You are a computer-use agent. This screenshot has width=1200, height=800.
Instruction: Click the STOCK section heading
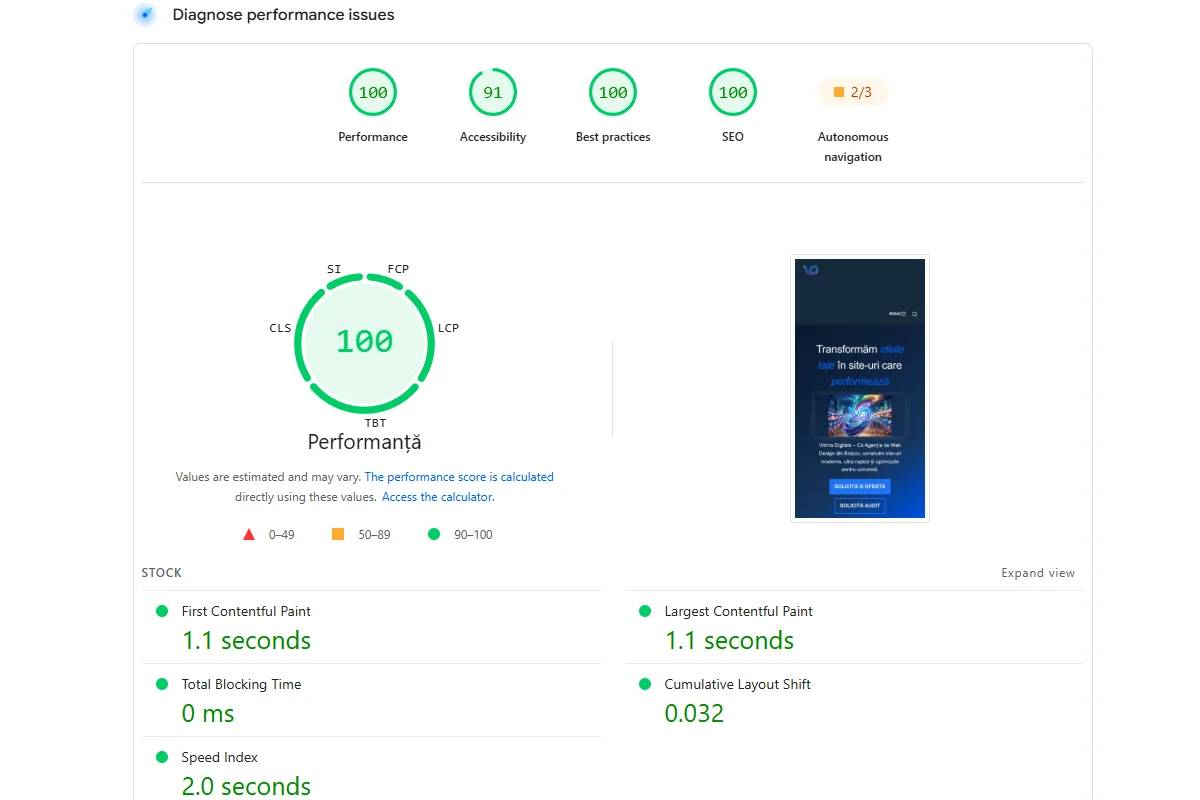pyautogui.click(x=162, y=573)
